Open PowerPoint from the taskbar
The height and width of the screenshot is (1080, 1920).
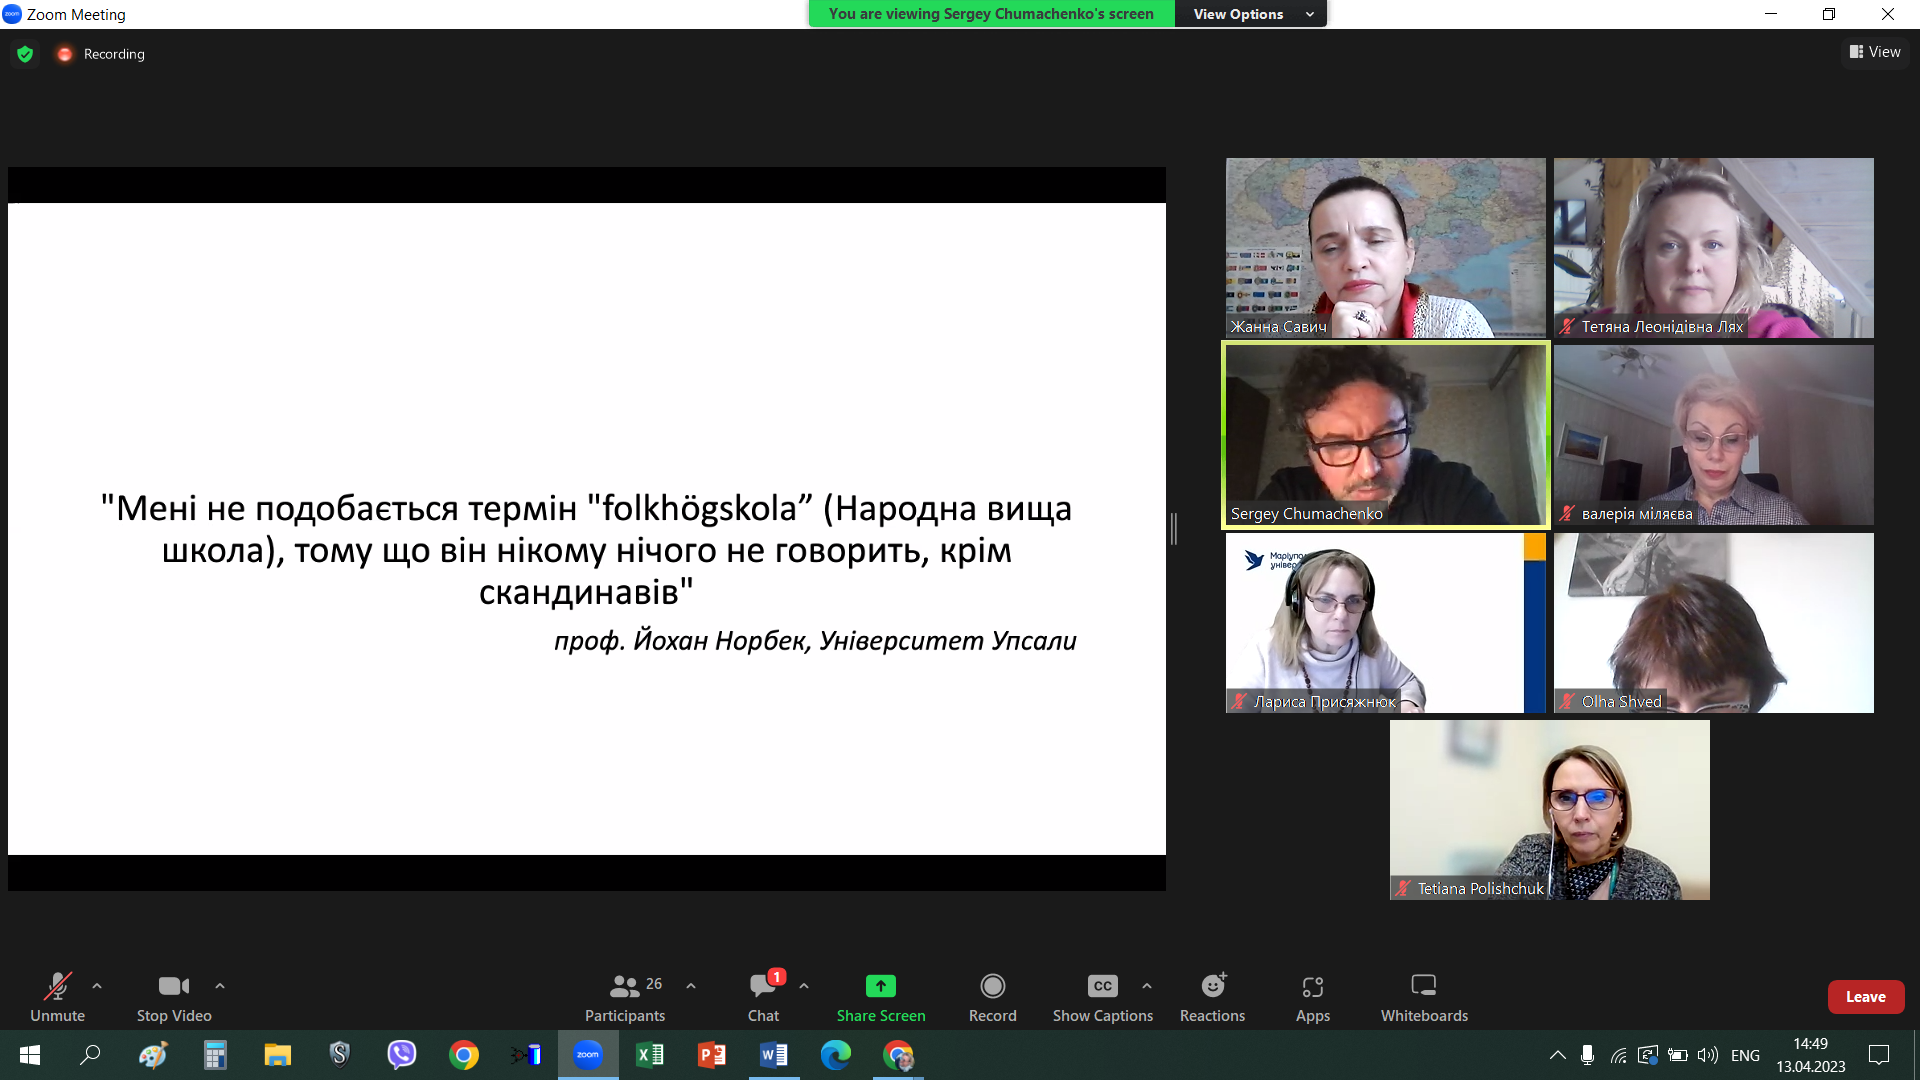711,1055
